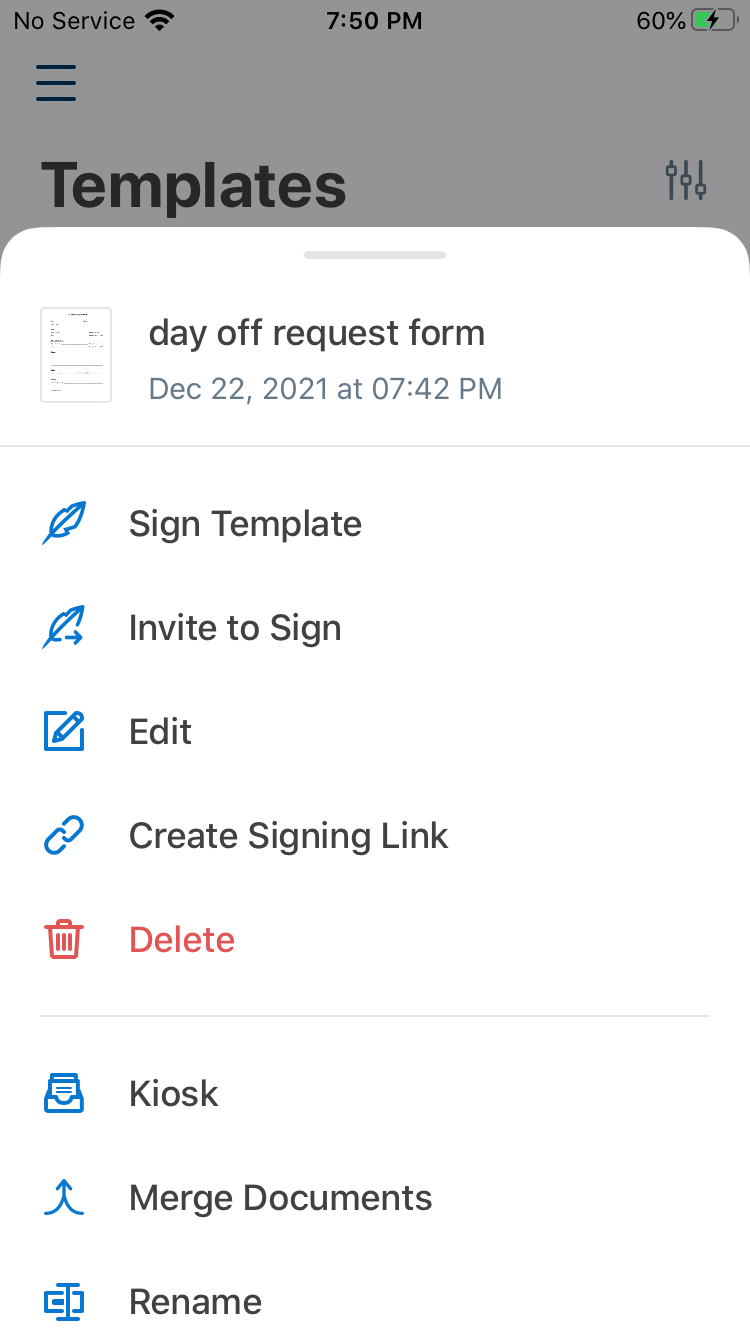The height and width of the screenshot is (1334, 750).
Task: Tap the bottom sheet drag handle
Action: pyautogui.click(x=375, y=255)
